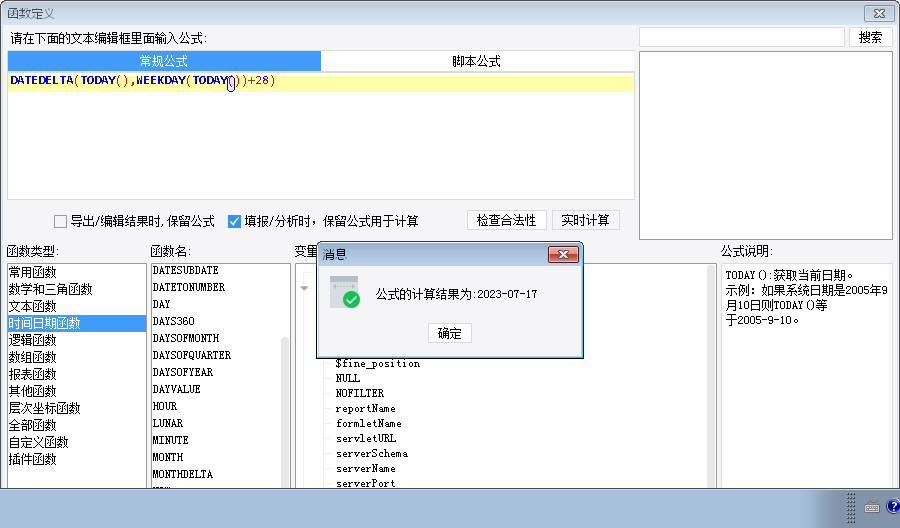Switch to the 常规公式 tab

pos(164,61)
